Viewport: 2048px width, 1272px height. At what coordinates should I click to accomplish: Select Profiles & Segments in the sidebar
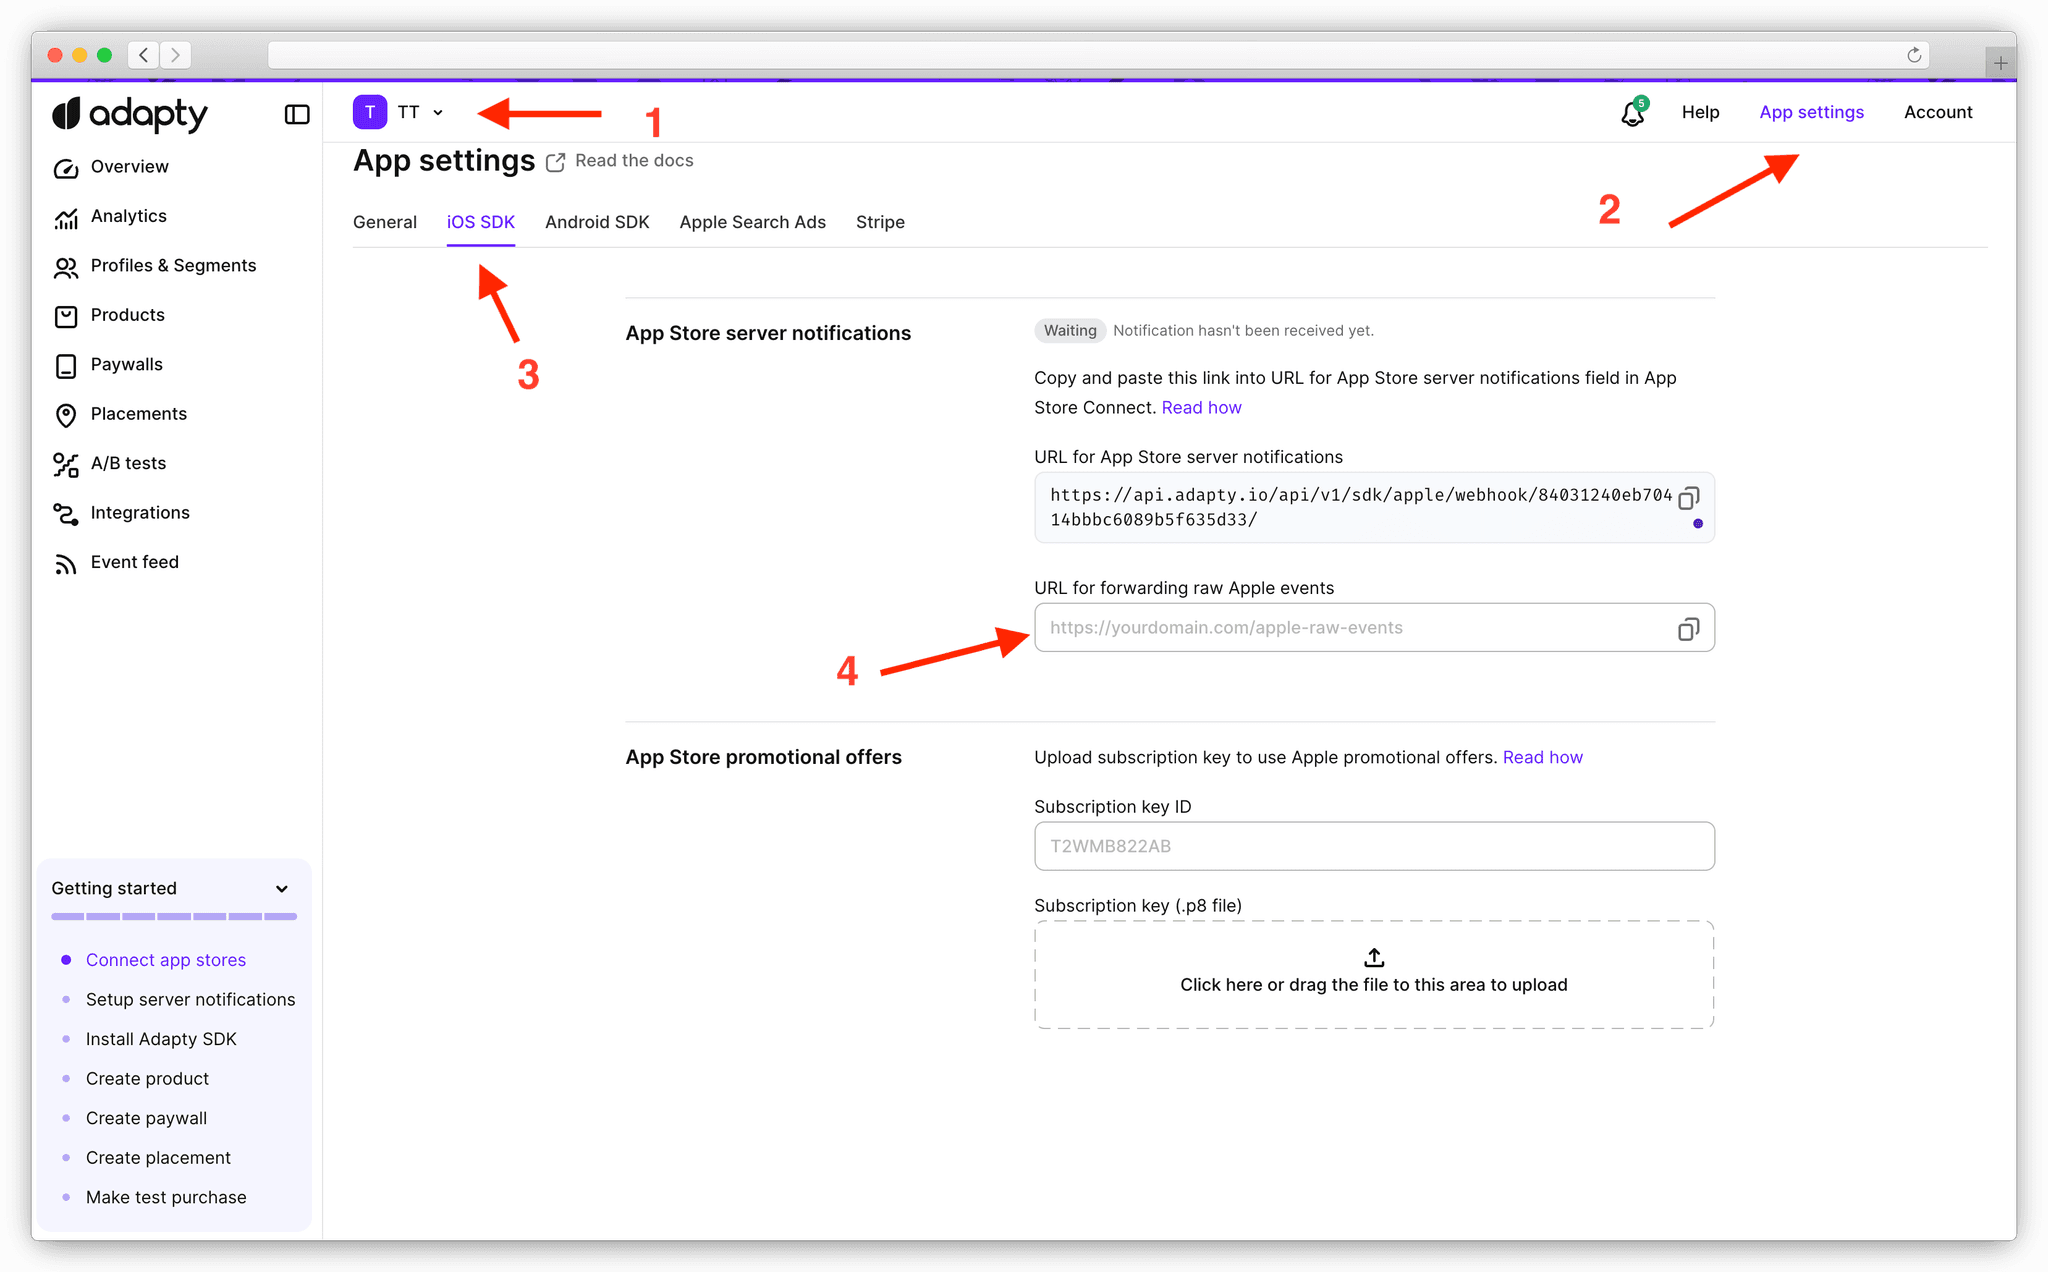66,266
